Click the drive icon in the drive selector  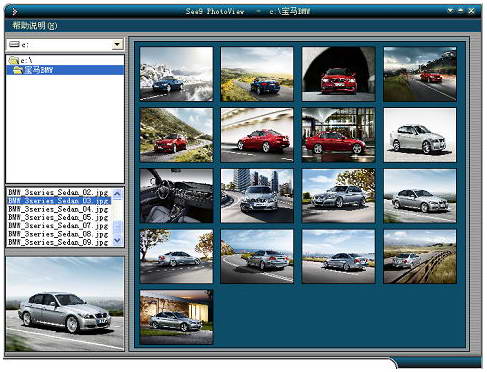tap(15, 44)
